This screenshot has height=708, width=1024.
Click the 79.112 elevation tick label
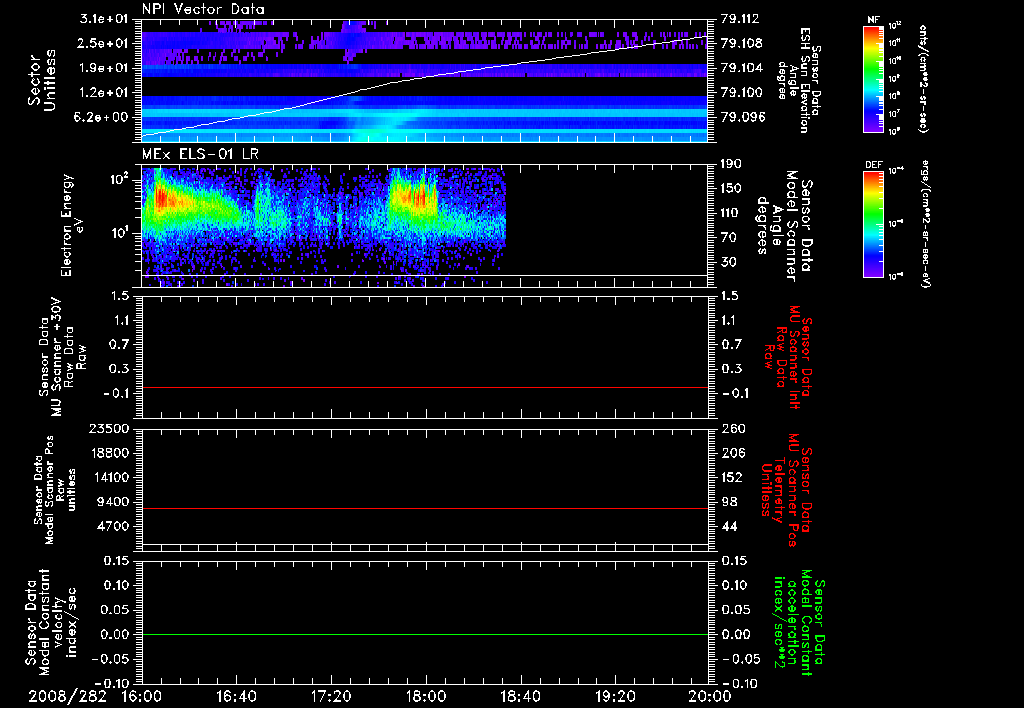point(741,19)
